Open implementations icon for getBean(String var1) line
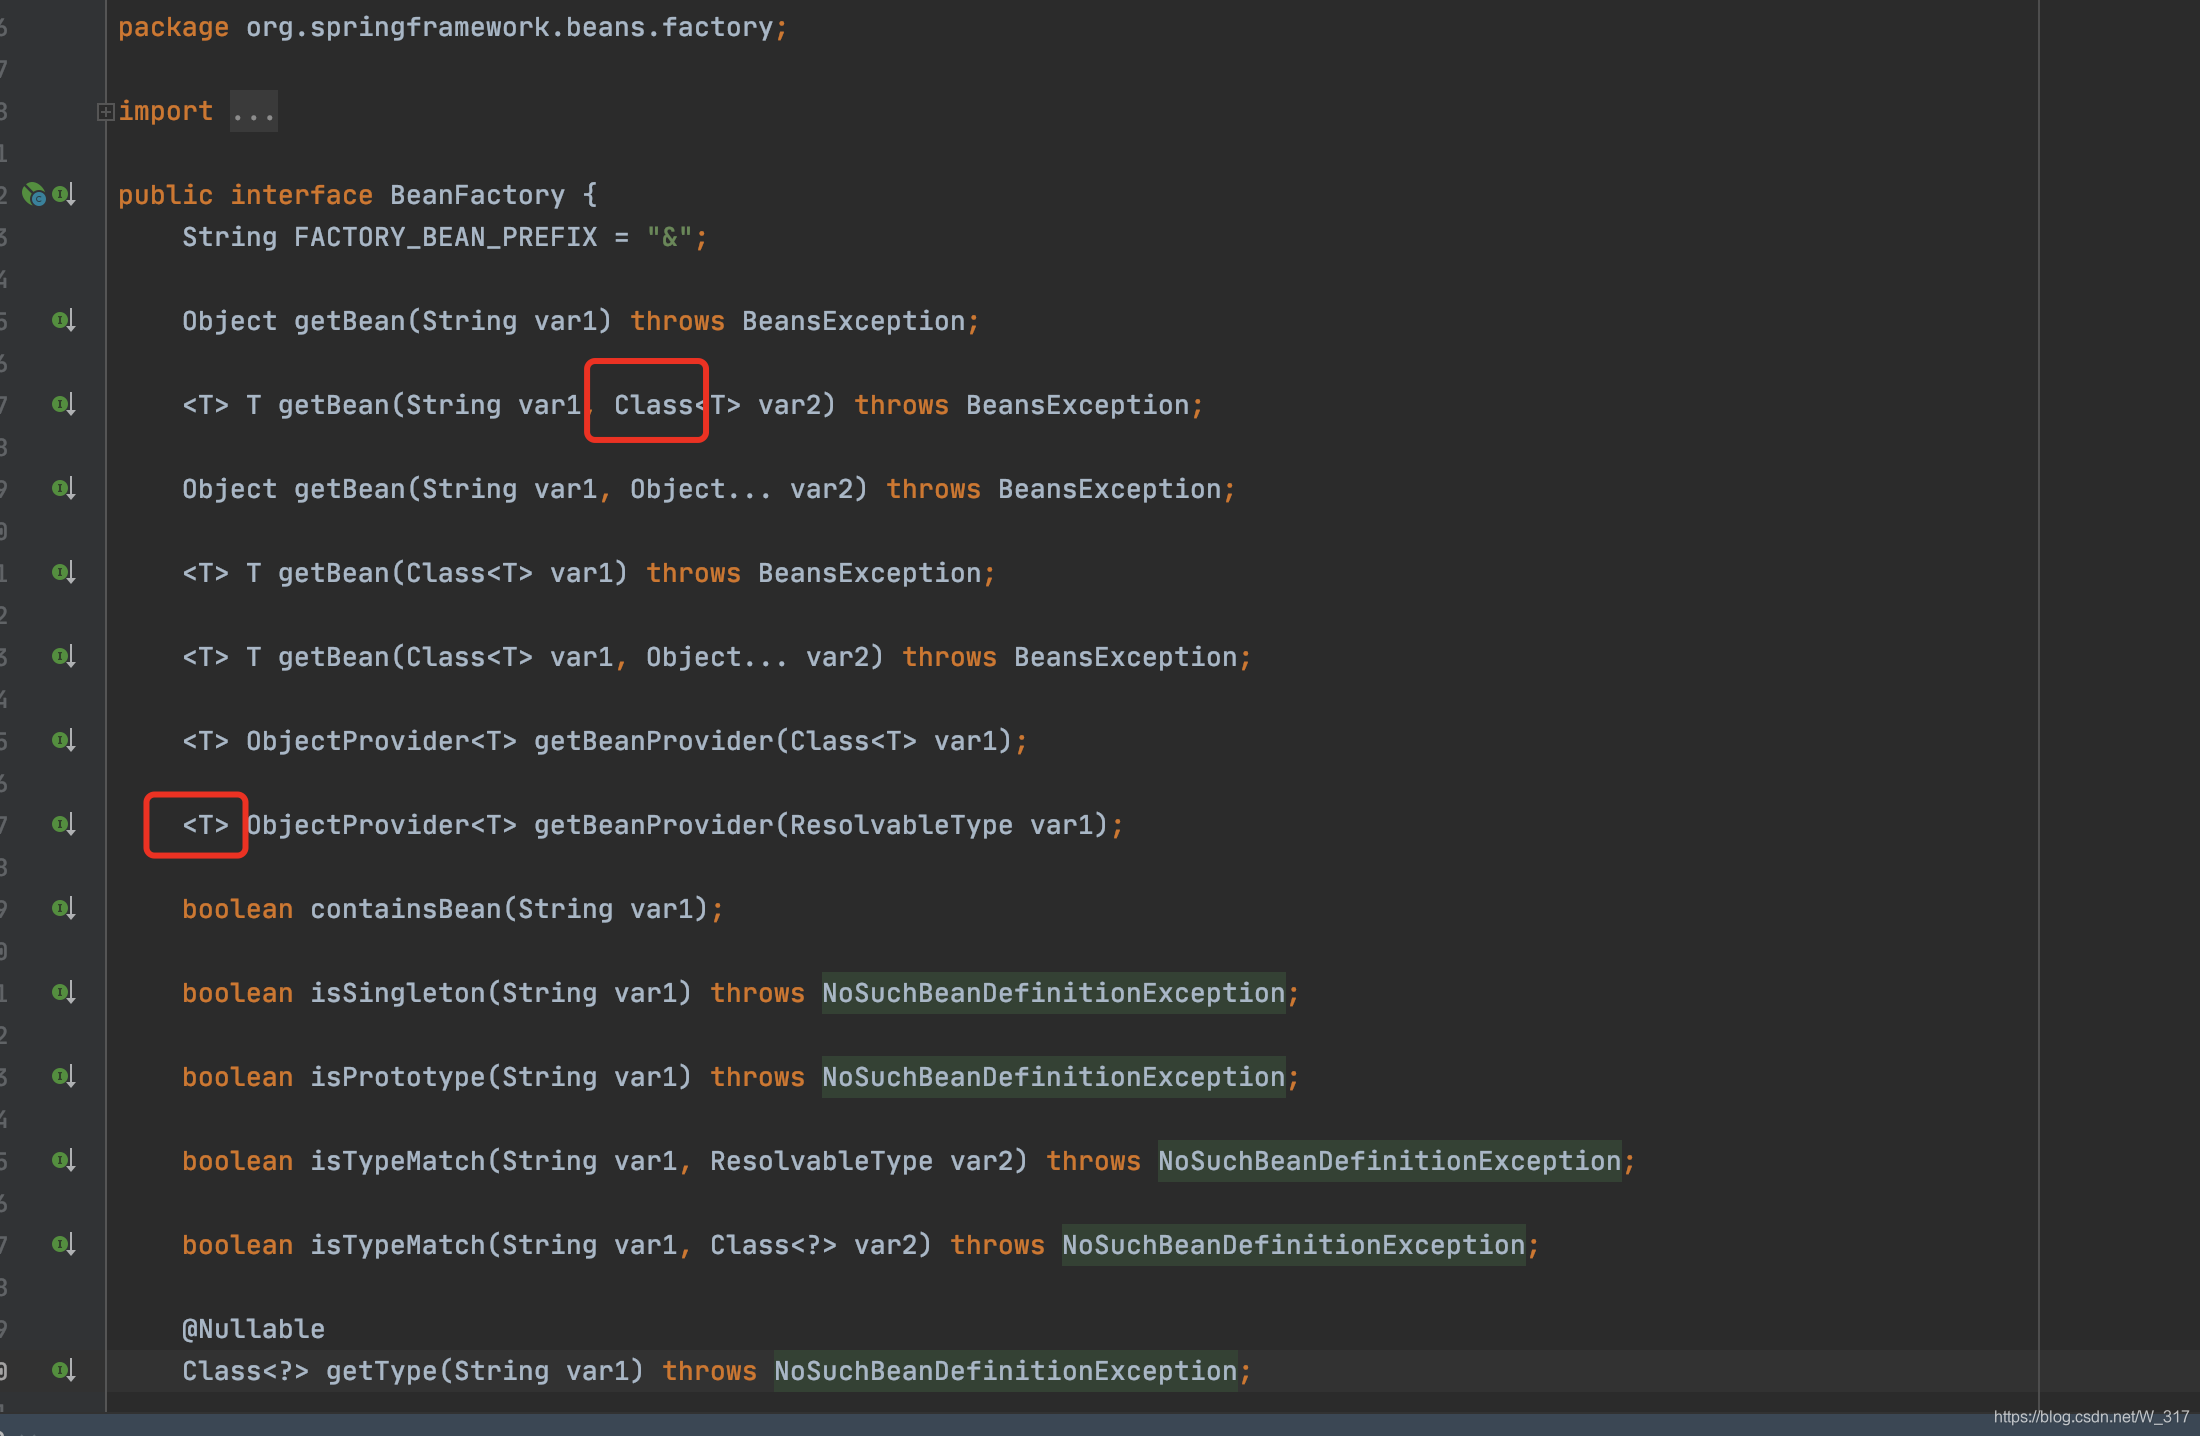The width and height of the screenshot is (2200, 1436). [x=64, y=320]
